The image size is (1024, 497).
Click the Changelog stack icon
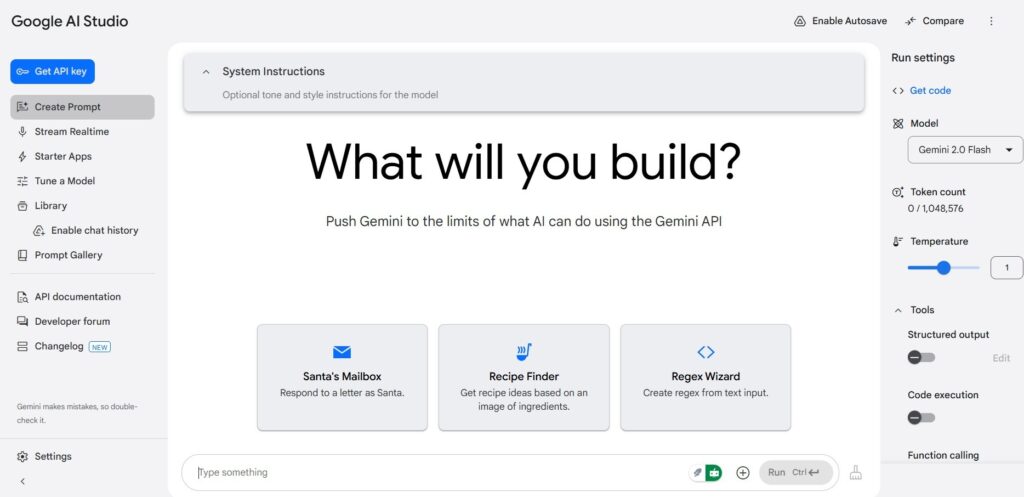coord(22,346)
